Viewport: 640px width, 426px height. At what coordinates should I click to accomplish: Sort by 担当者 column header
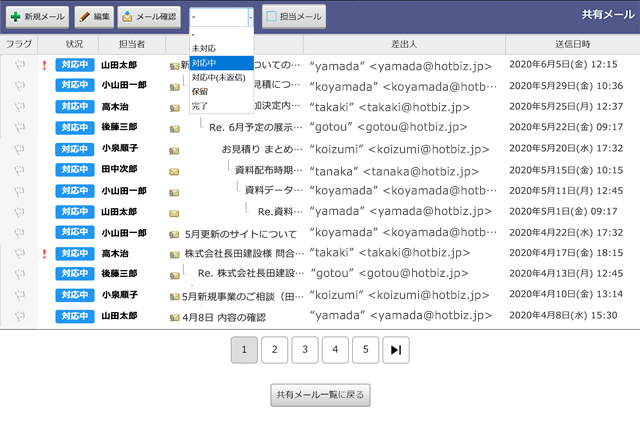132,44
